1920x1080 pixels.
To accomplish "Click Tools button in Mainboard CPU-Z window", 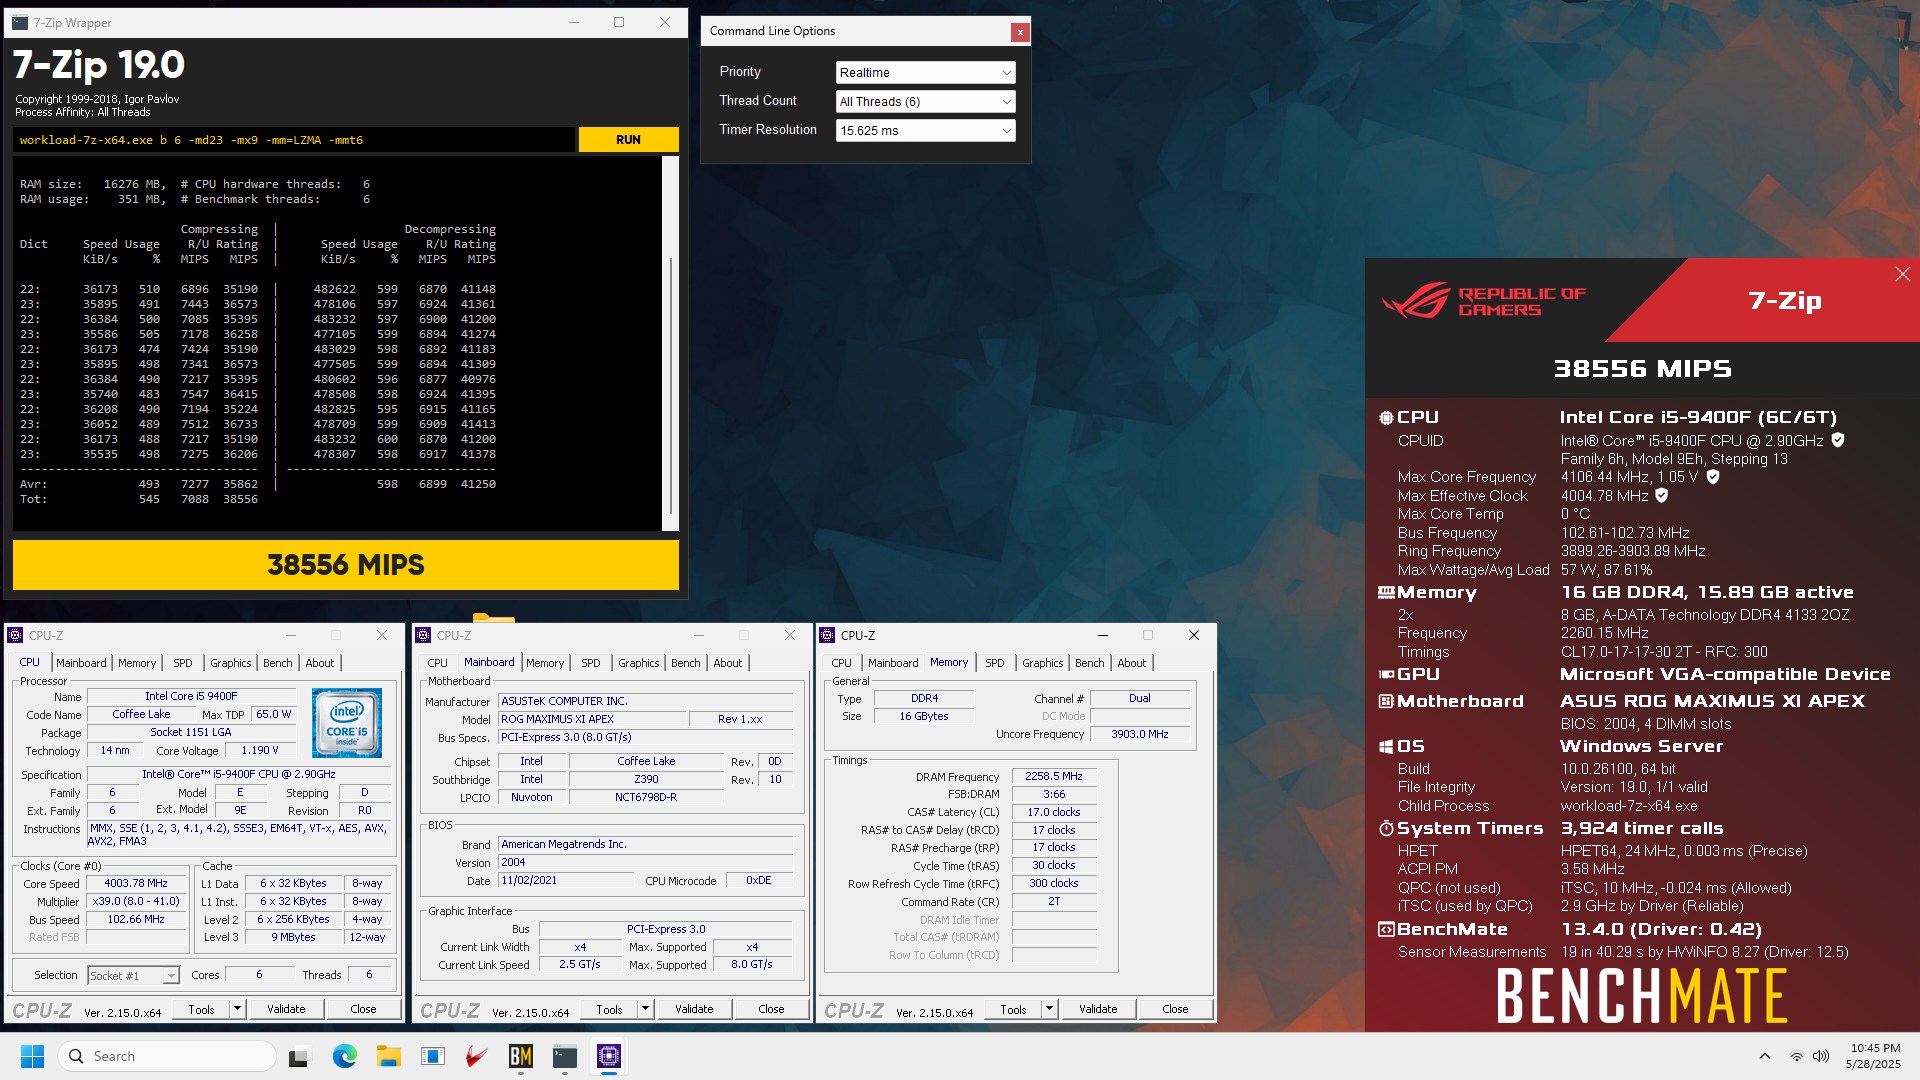I will click(609, 1009).
